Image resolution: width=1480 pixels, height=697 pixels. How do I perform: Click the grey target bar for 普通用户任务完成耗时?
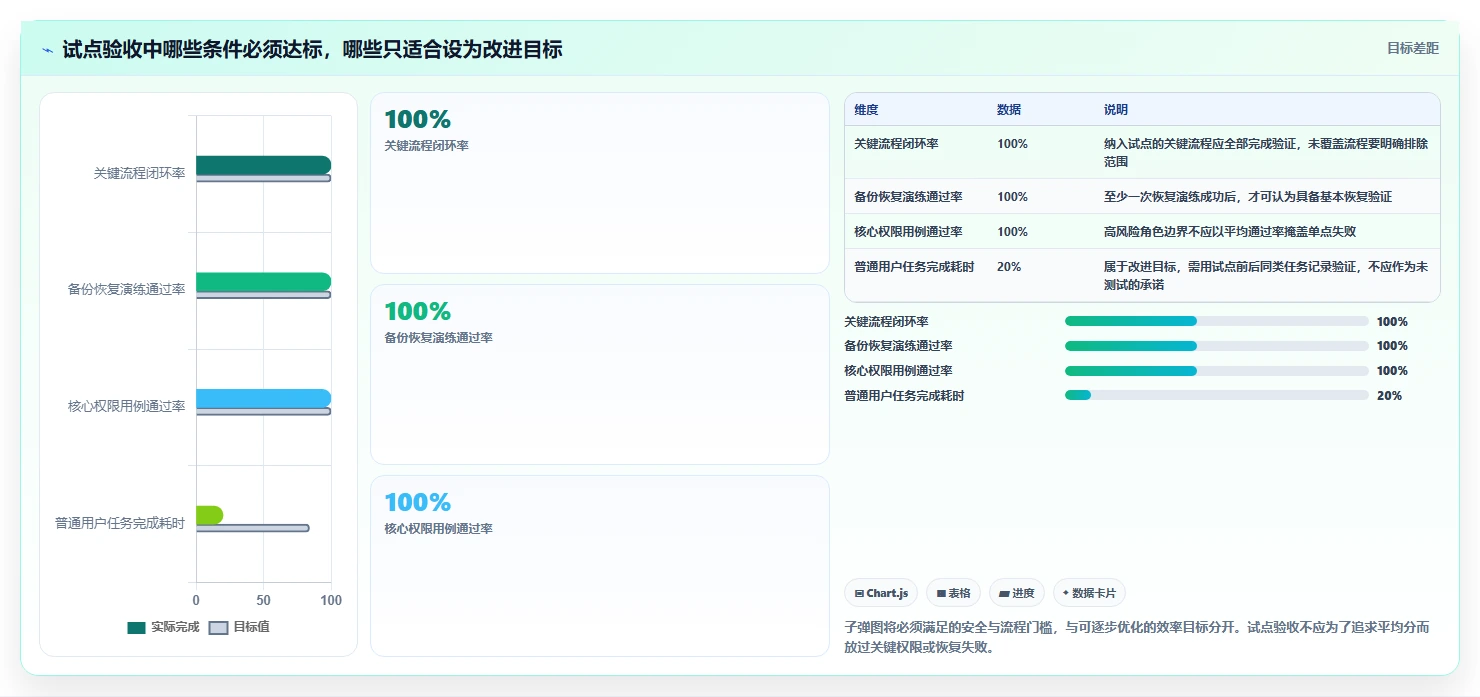click(252, 528)
